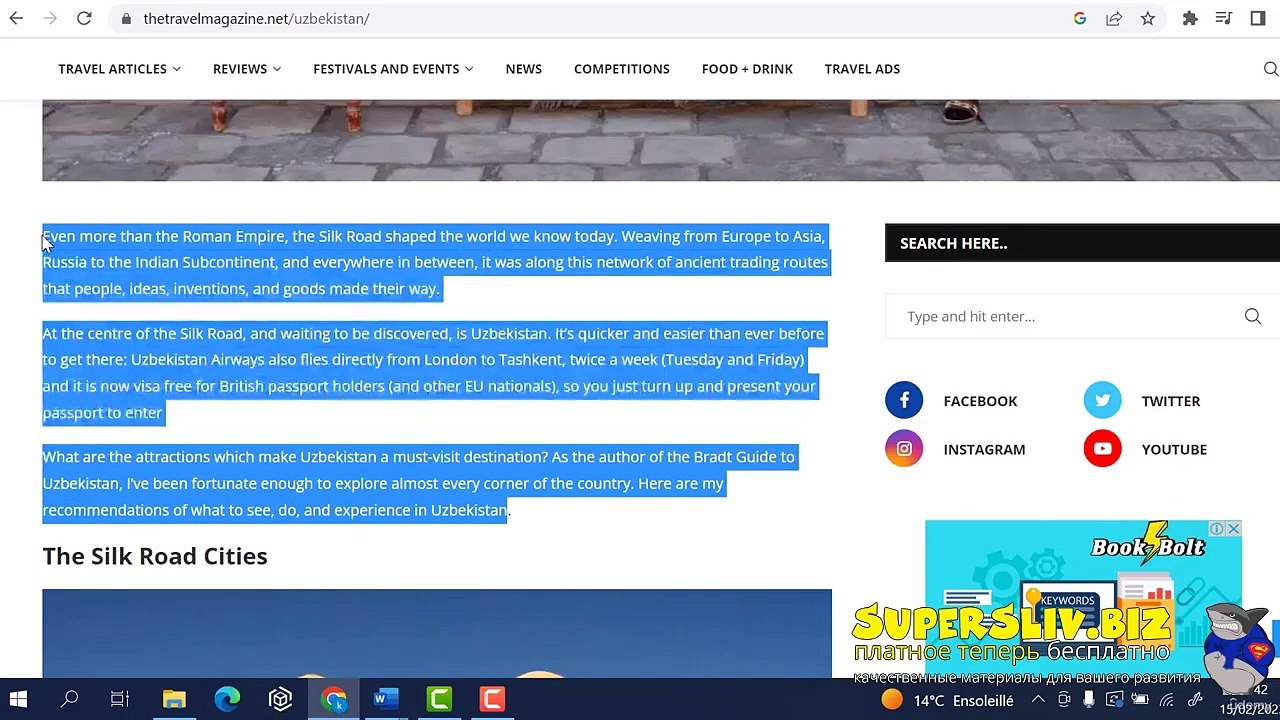Reload the current page

pos(84,18)
